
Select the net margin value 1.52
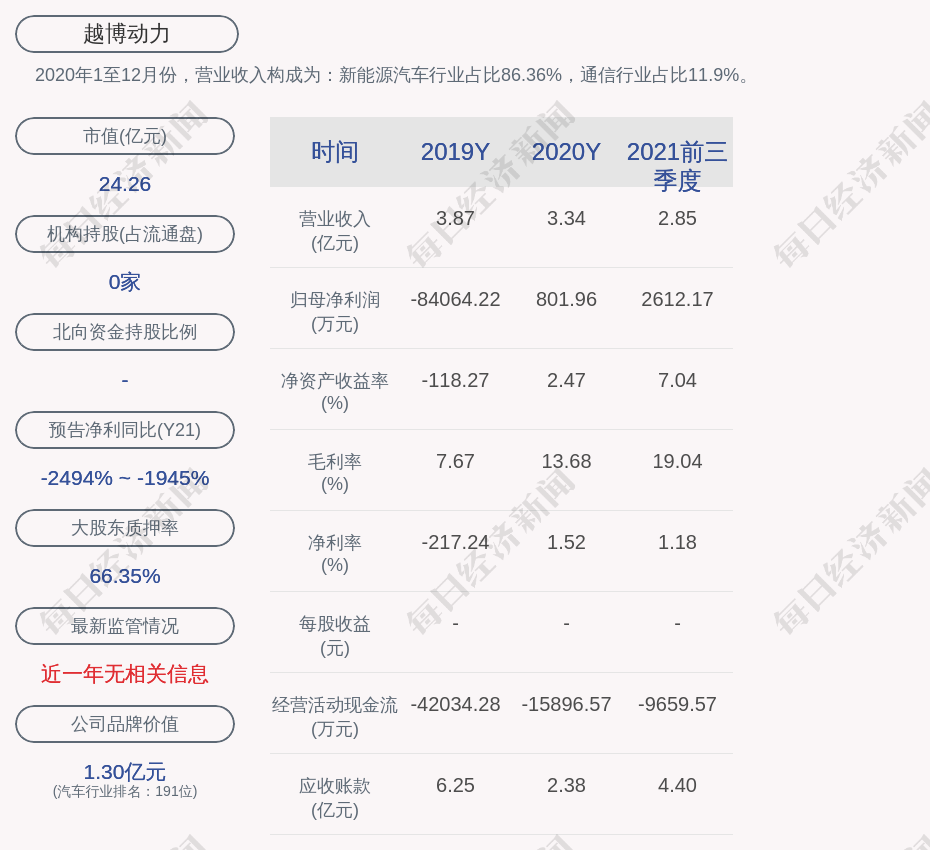tap(566, 542)
